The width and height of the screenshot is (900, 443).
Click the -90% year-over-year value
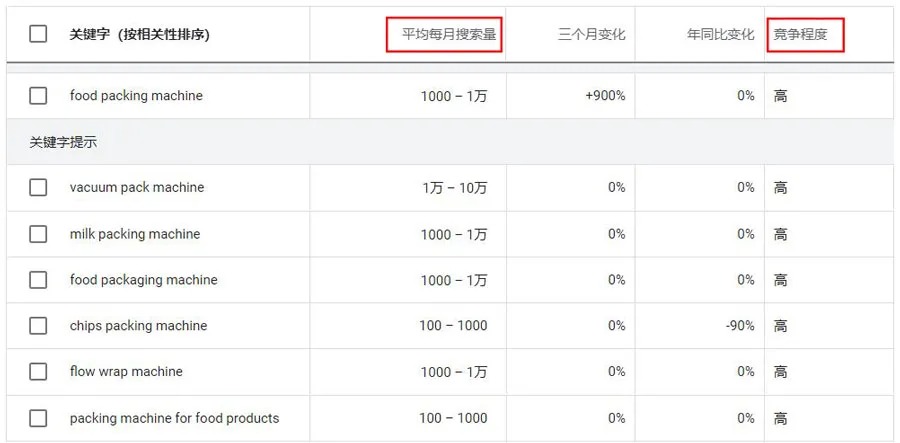[740, 326]
